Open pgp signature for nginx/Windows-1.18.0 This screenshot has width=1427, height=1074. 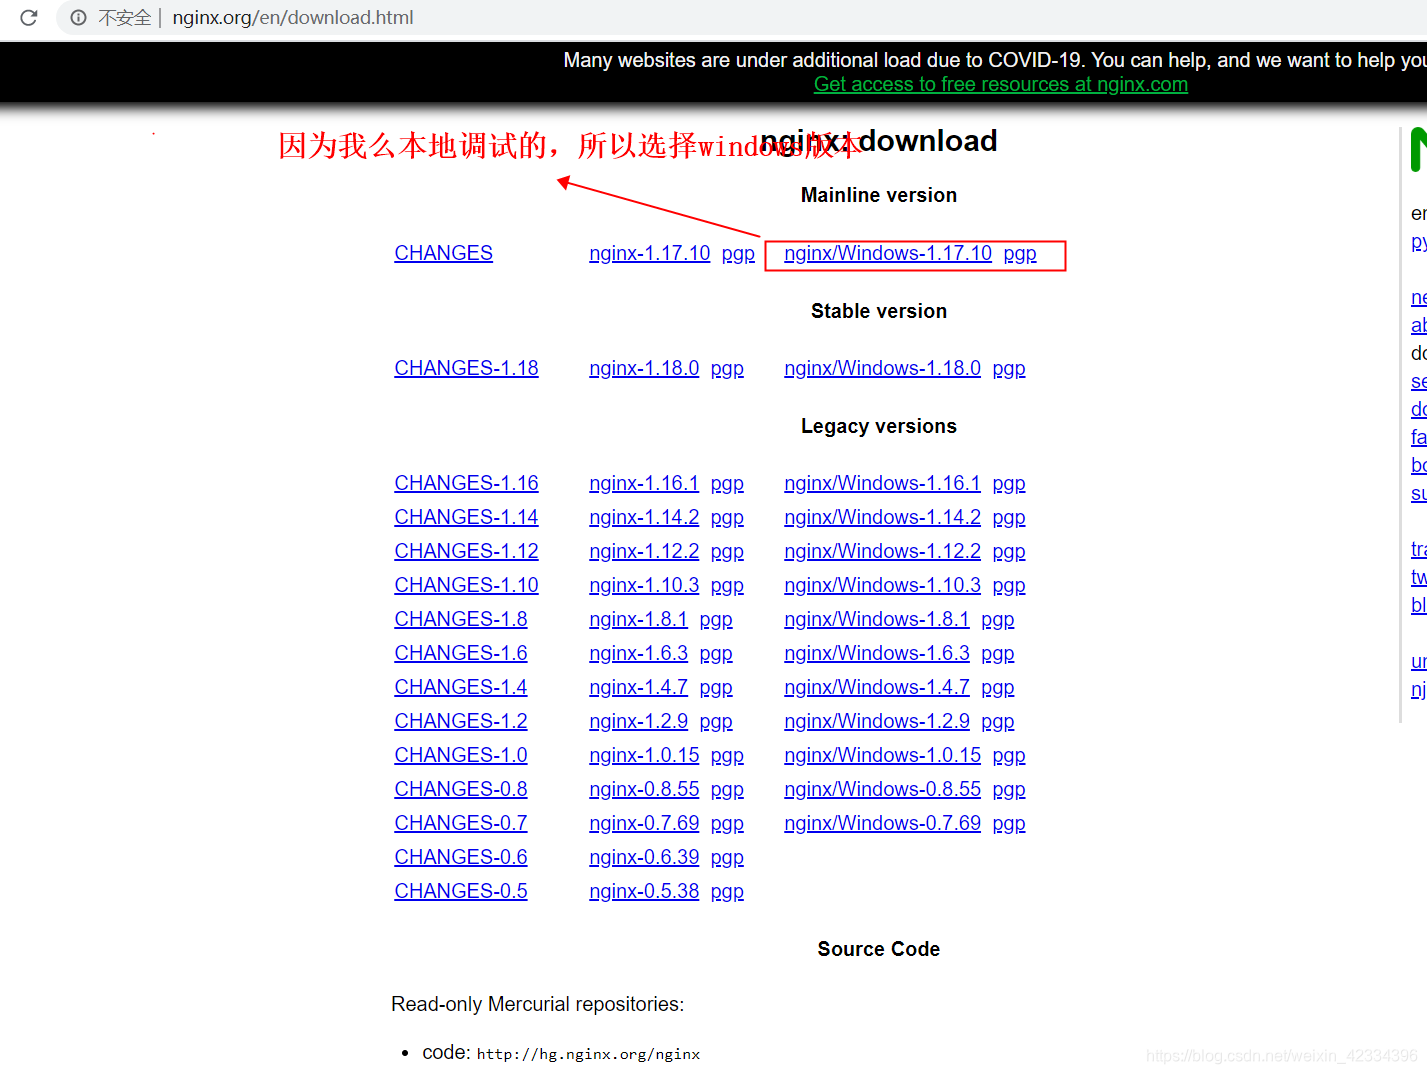(1009, 369)
